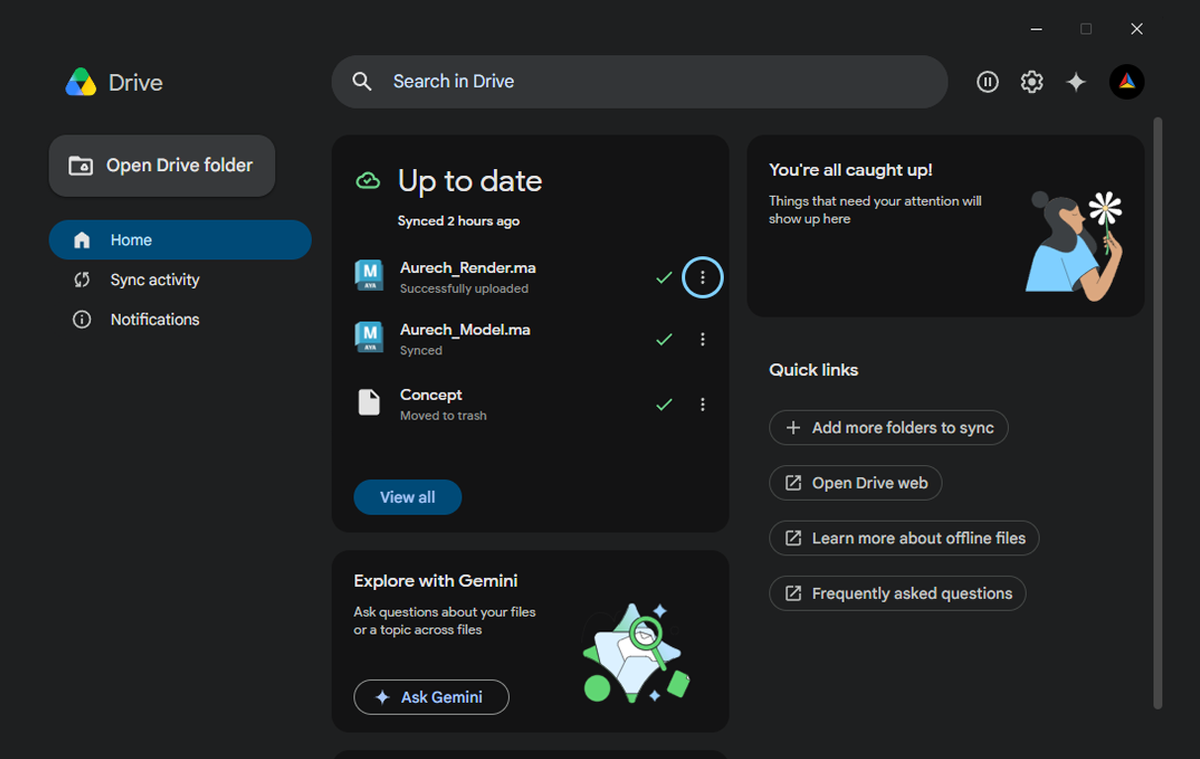Open the Notifications section
The width and height of the screenshot is (1200, 759).
[180, 320]
